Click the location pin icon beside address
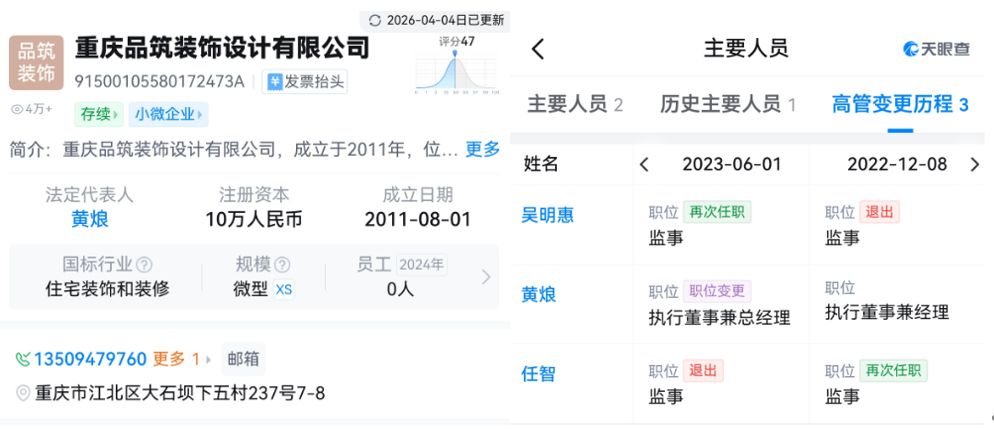 pyautogui.click(x=23, y=394)
